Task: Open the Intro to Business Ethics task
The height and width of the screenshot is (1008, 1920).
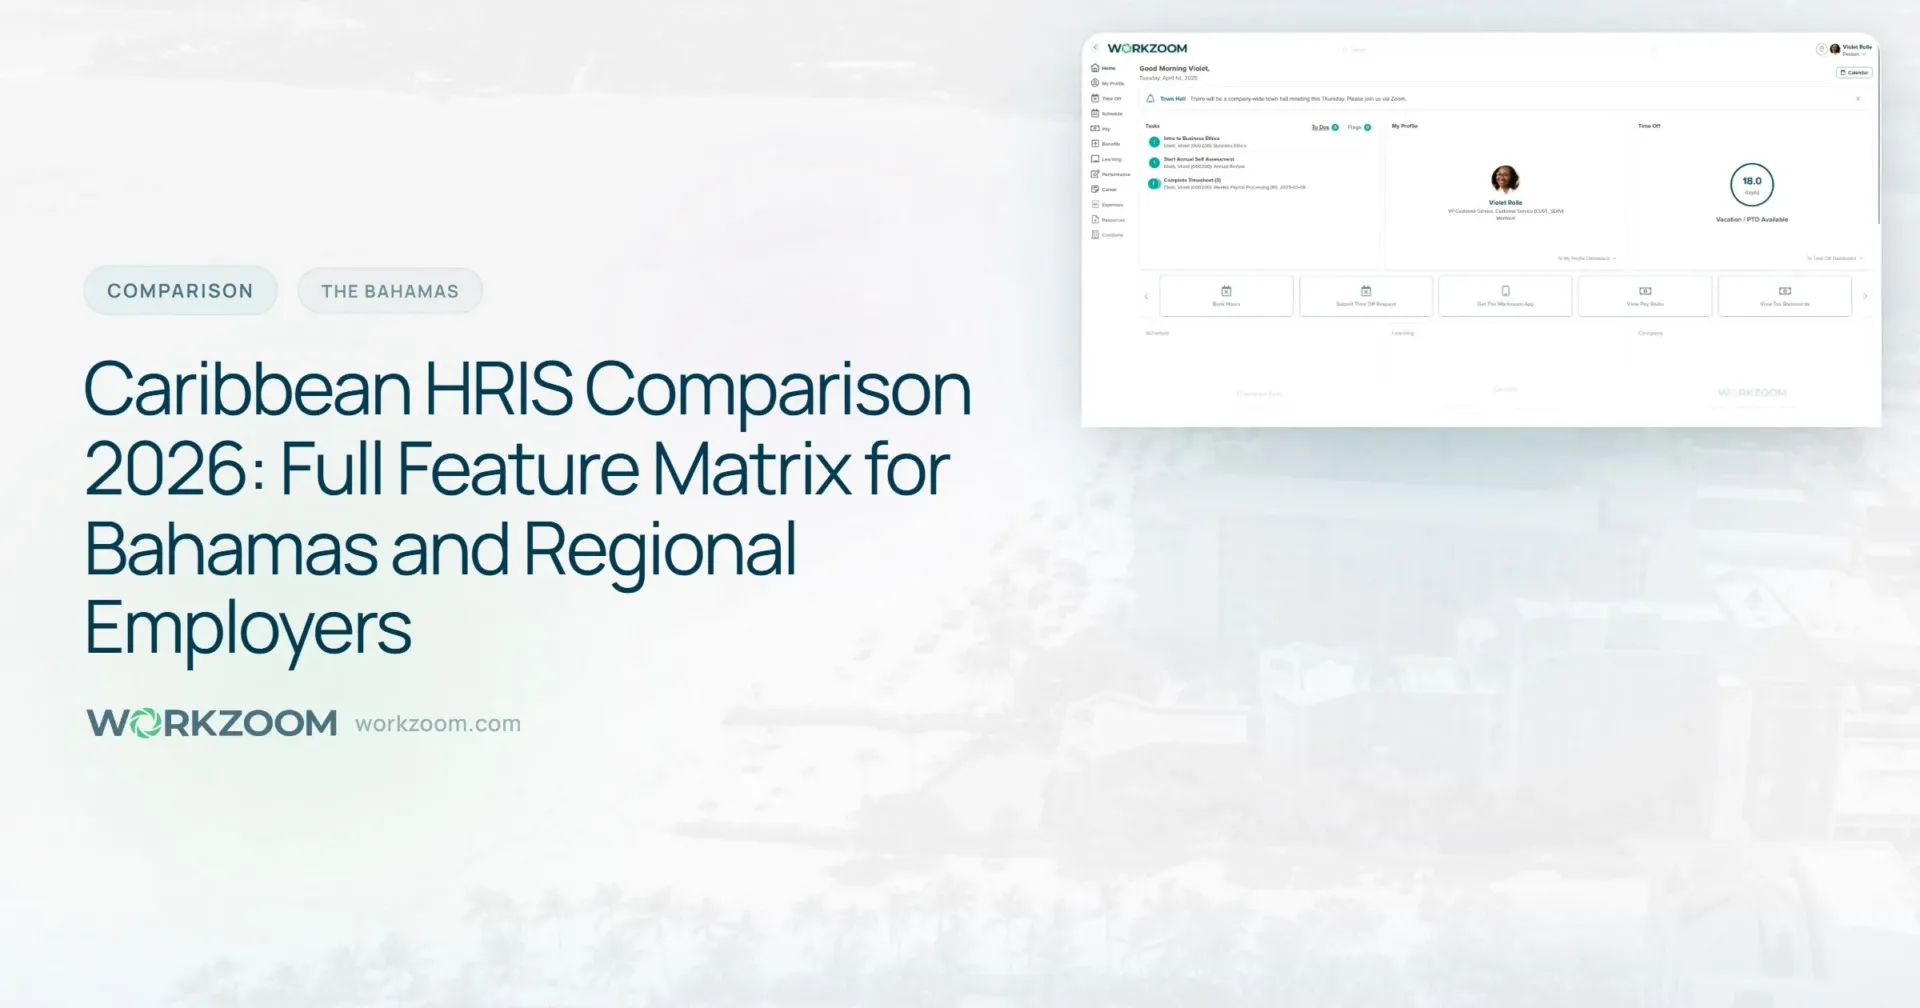Action: (1199, 141)
